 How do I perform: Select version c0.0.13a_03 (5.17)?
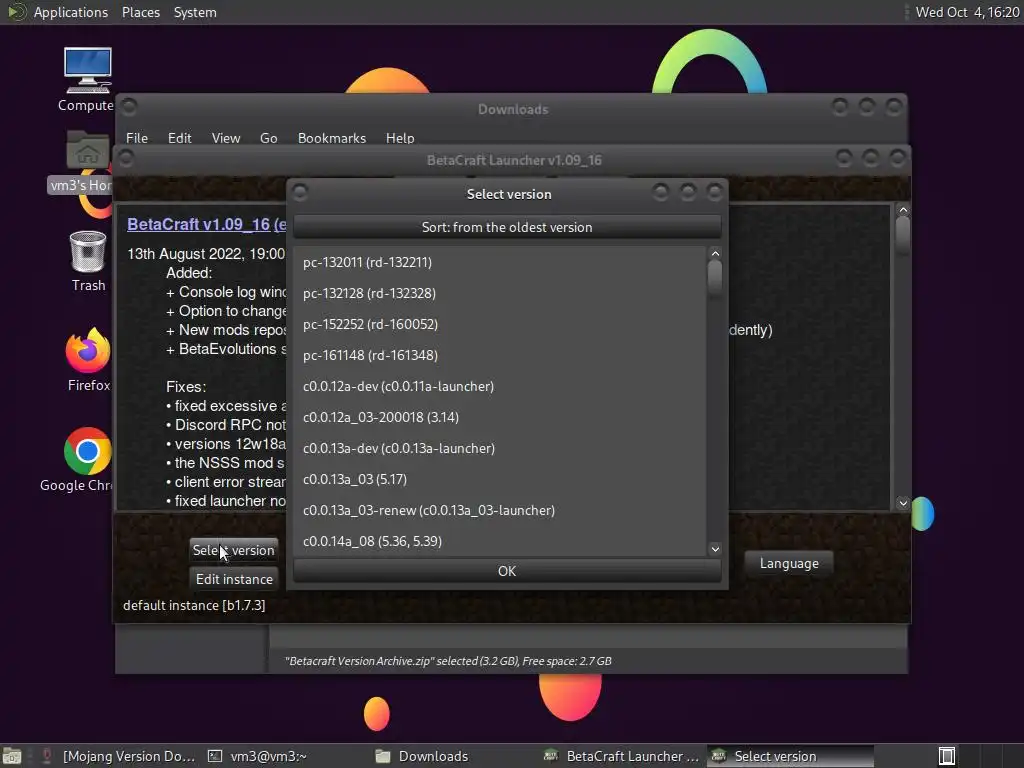pos(500,479)
